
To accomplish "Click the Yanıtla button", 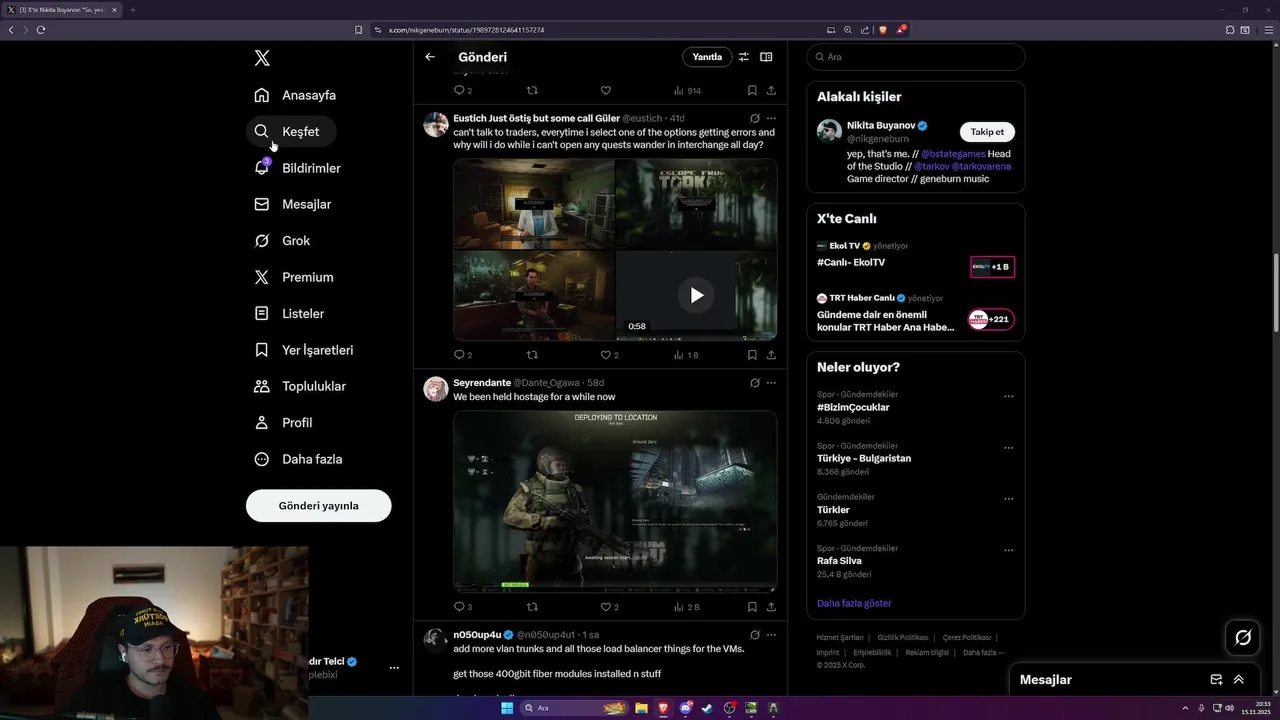I will click(707, 57).
